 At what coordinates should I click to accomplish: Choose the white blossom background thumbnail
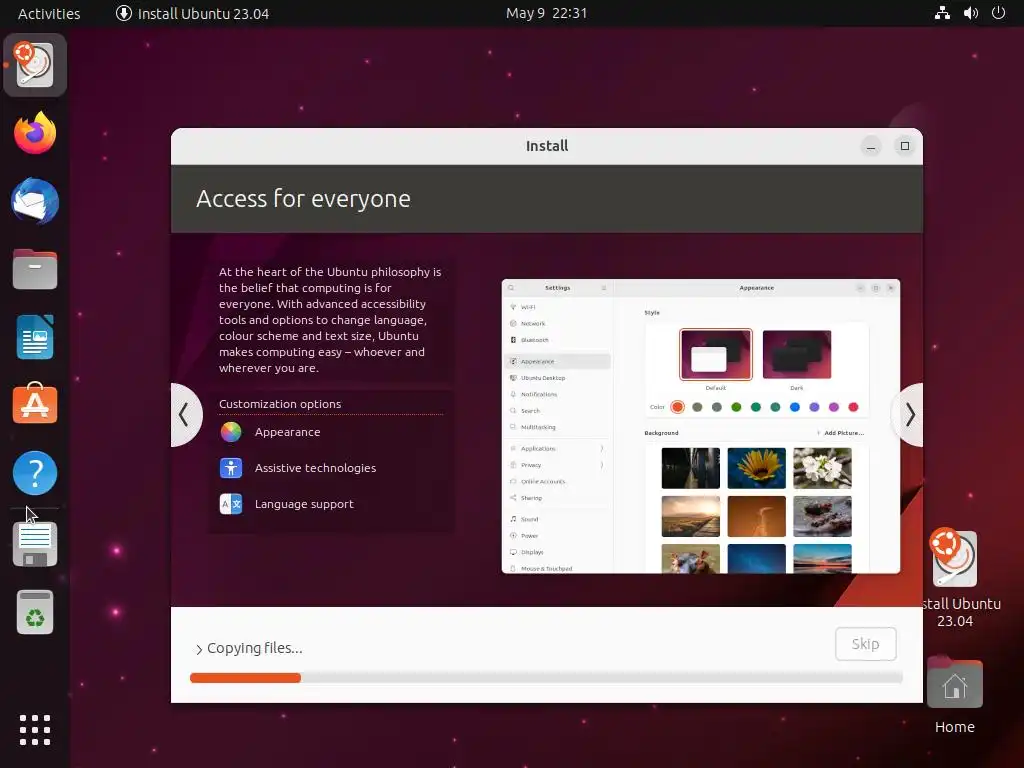coord(822,468)
